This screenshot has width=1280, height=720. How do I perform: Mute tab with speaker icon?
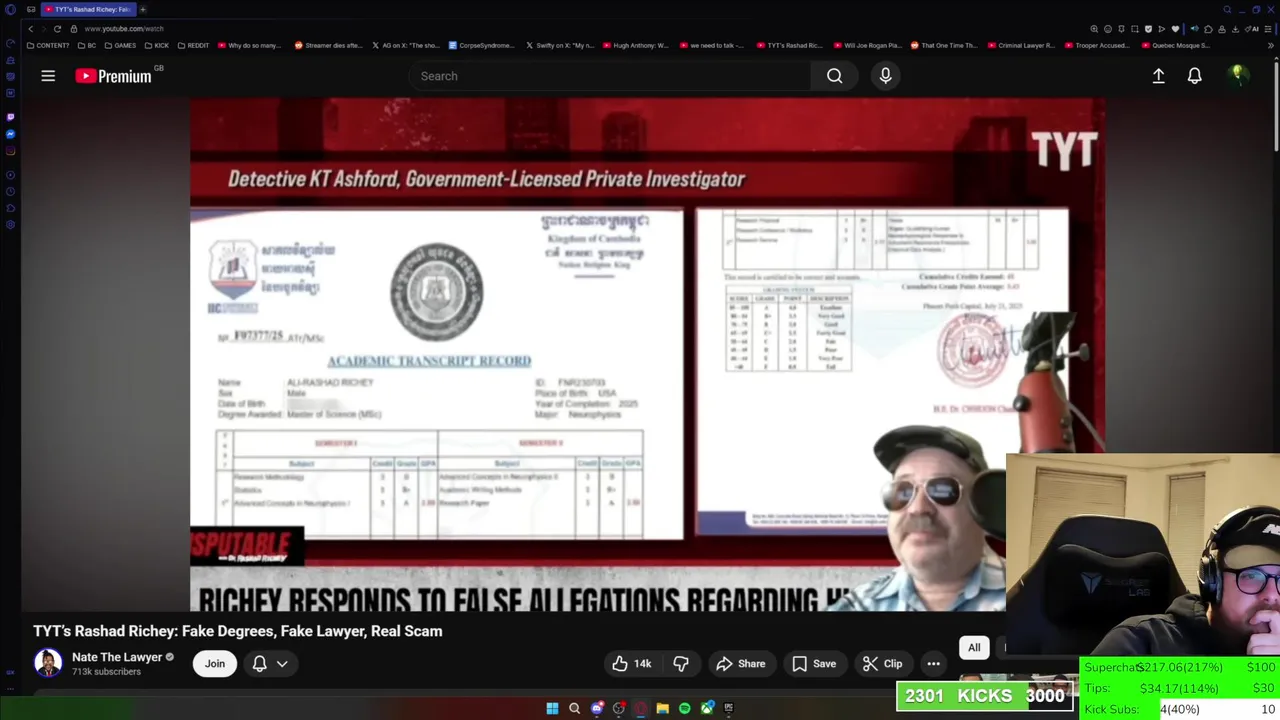coord(1194,29)
